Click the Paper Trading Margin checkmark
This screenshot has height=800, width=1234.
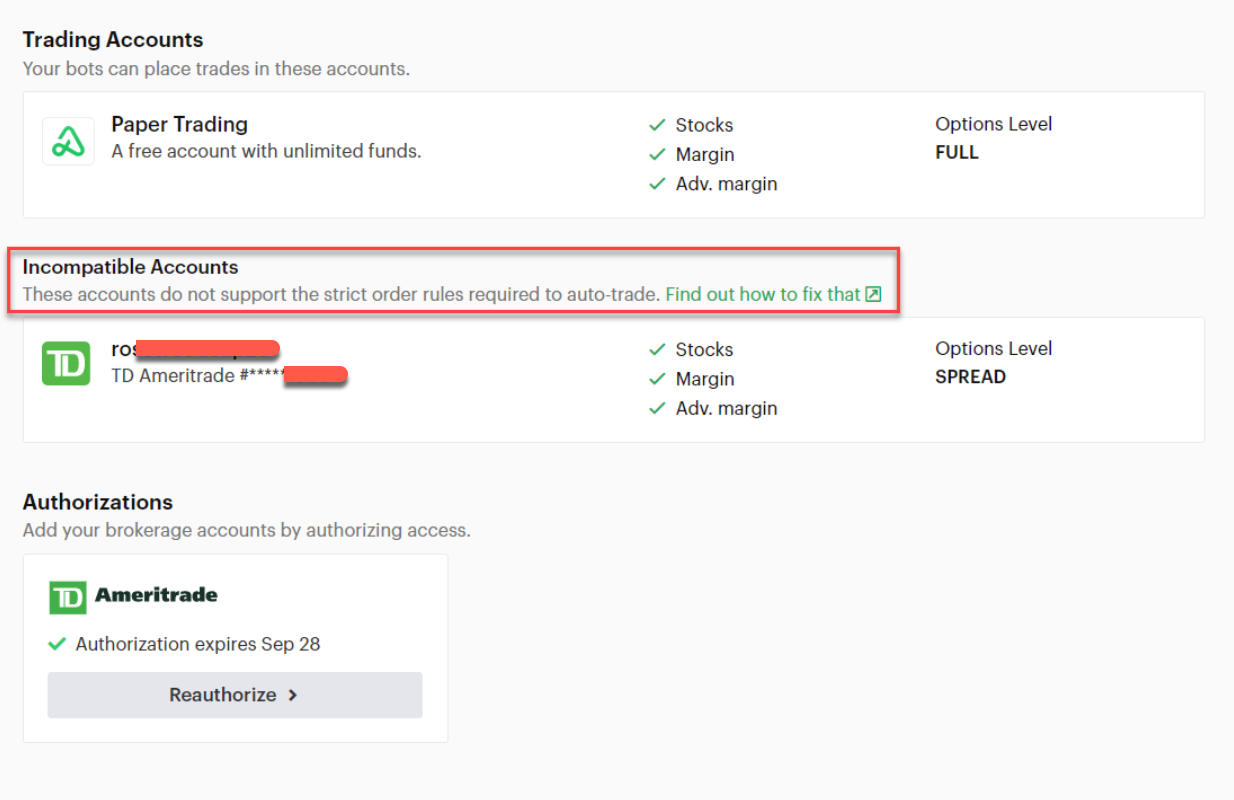tap(657, 154)
